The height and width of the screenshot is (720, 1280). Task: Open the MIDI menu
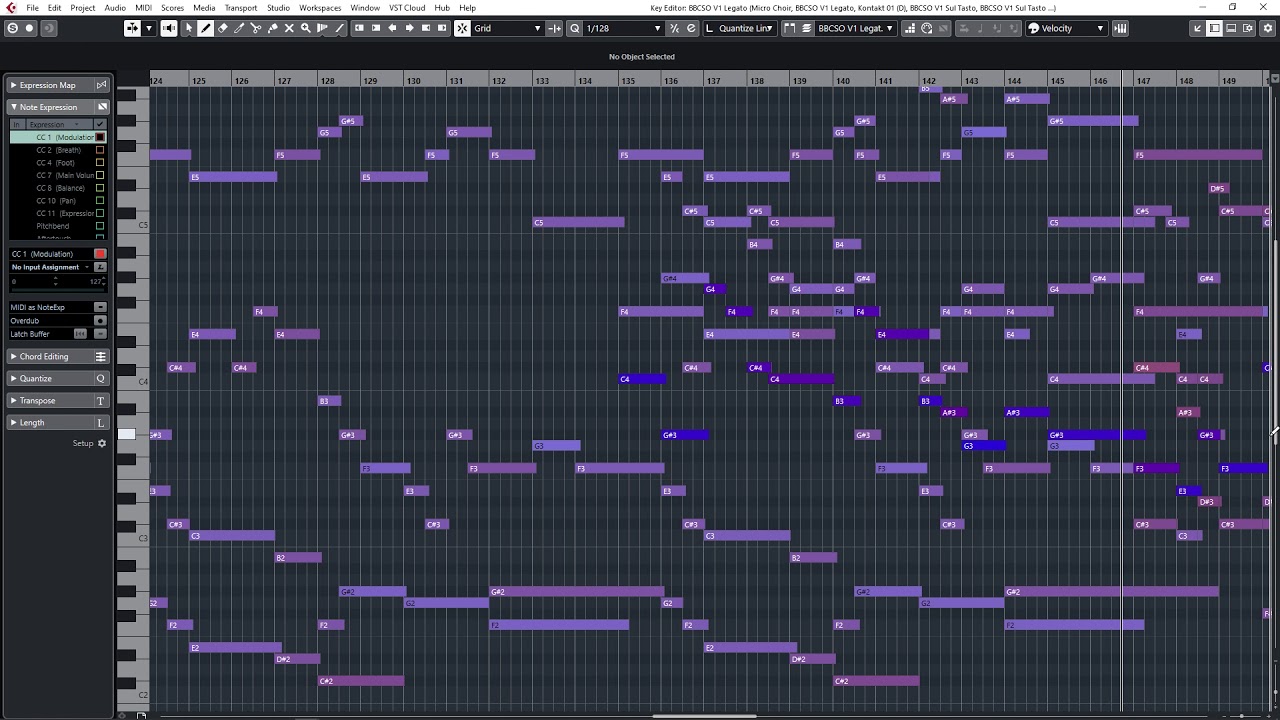(x=143, y=7)
